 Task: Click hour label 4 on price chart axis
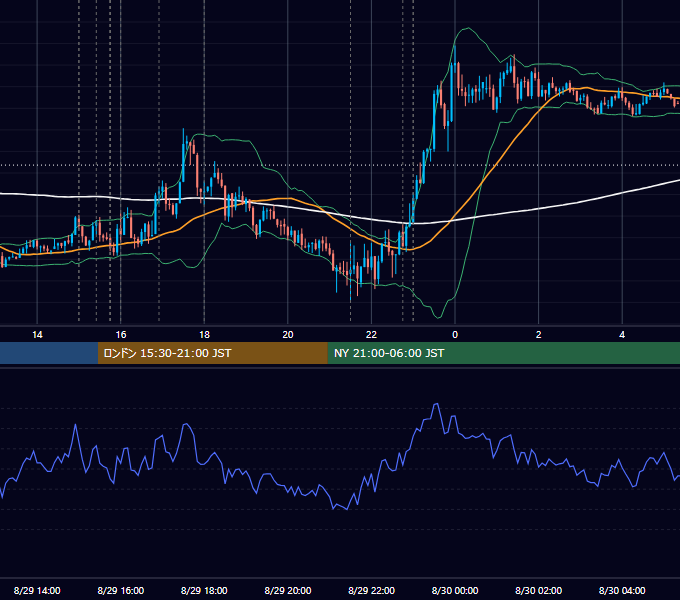coord(622,335)
